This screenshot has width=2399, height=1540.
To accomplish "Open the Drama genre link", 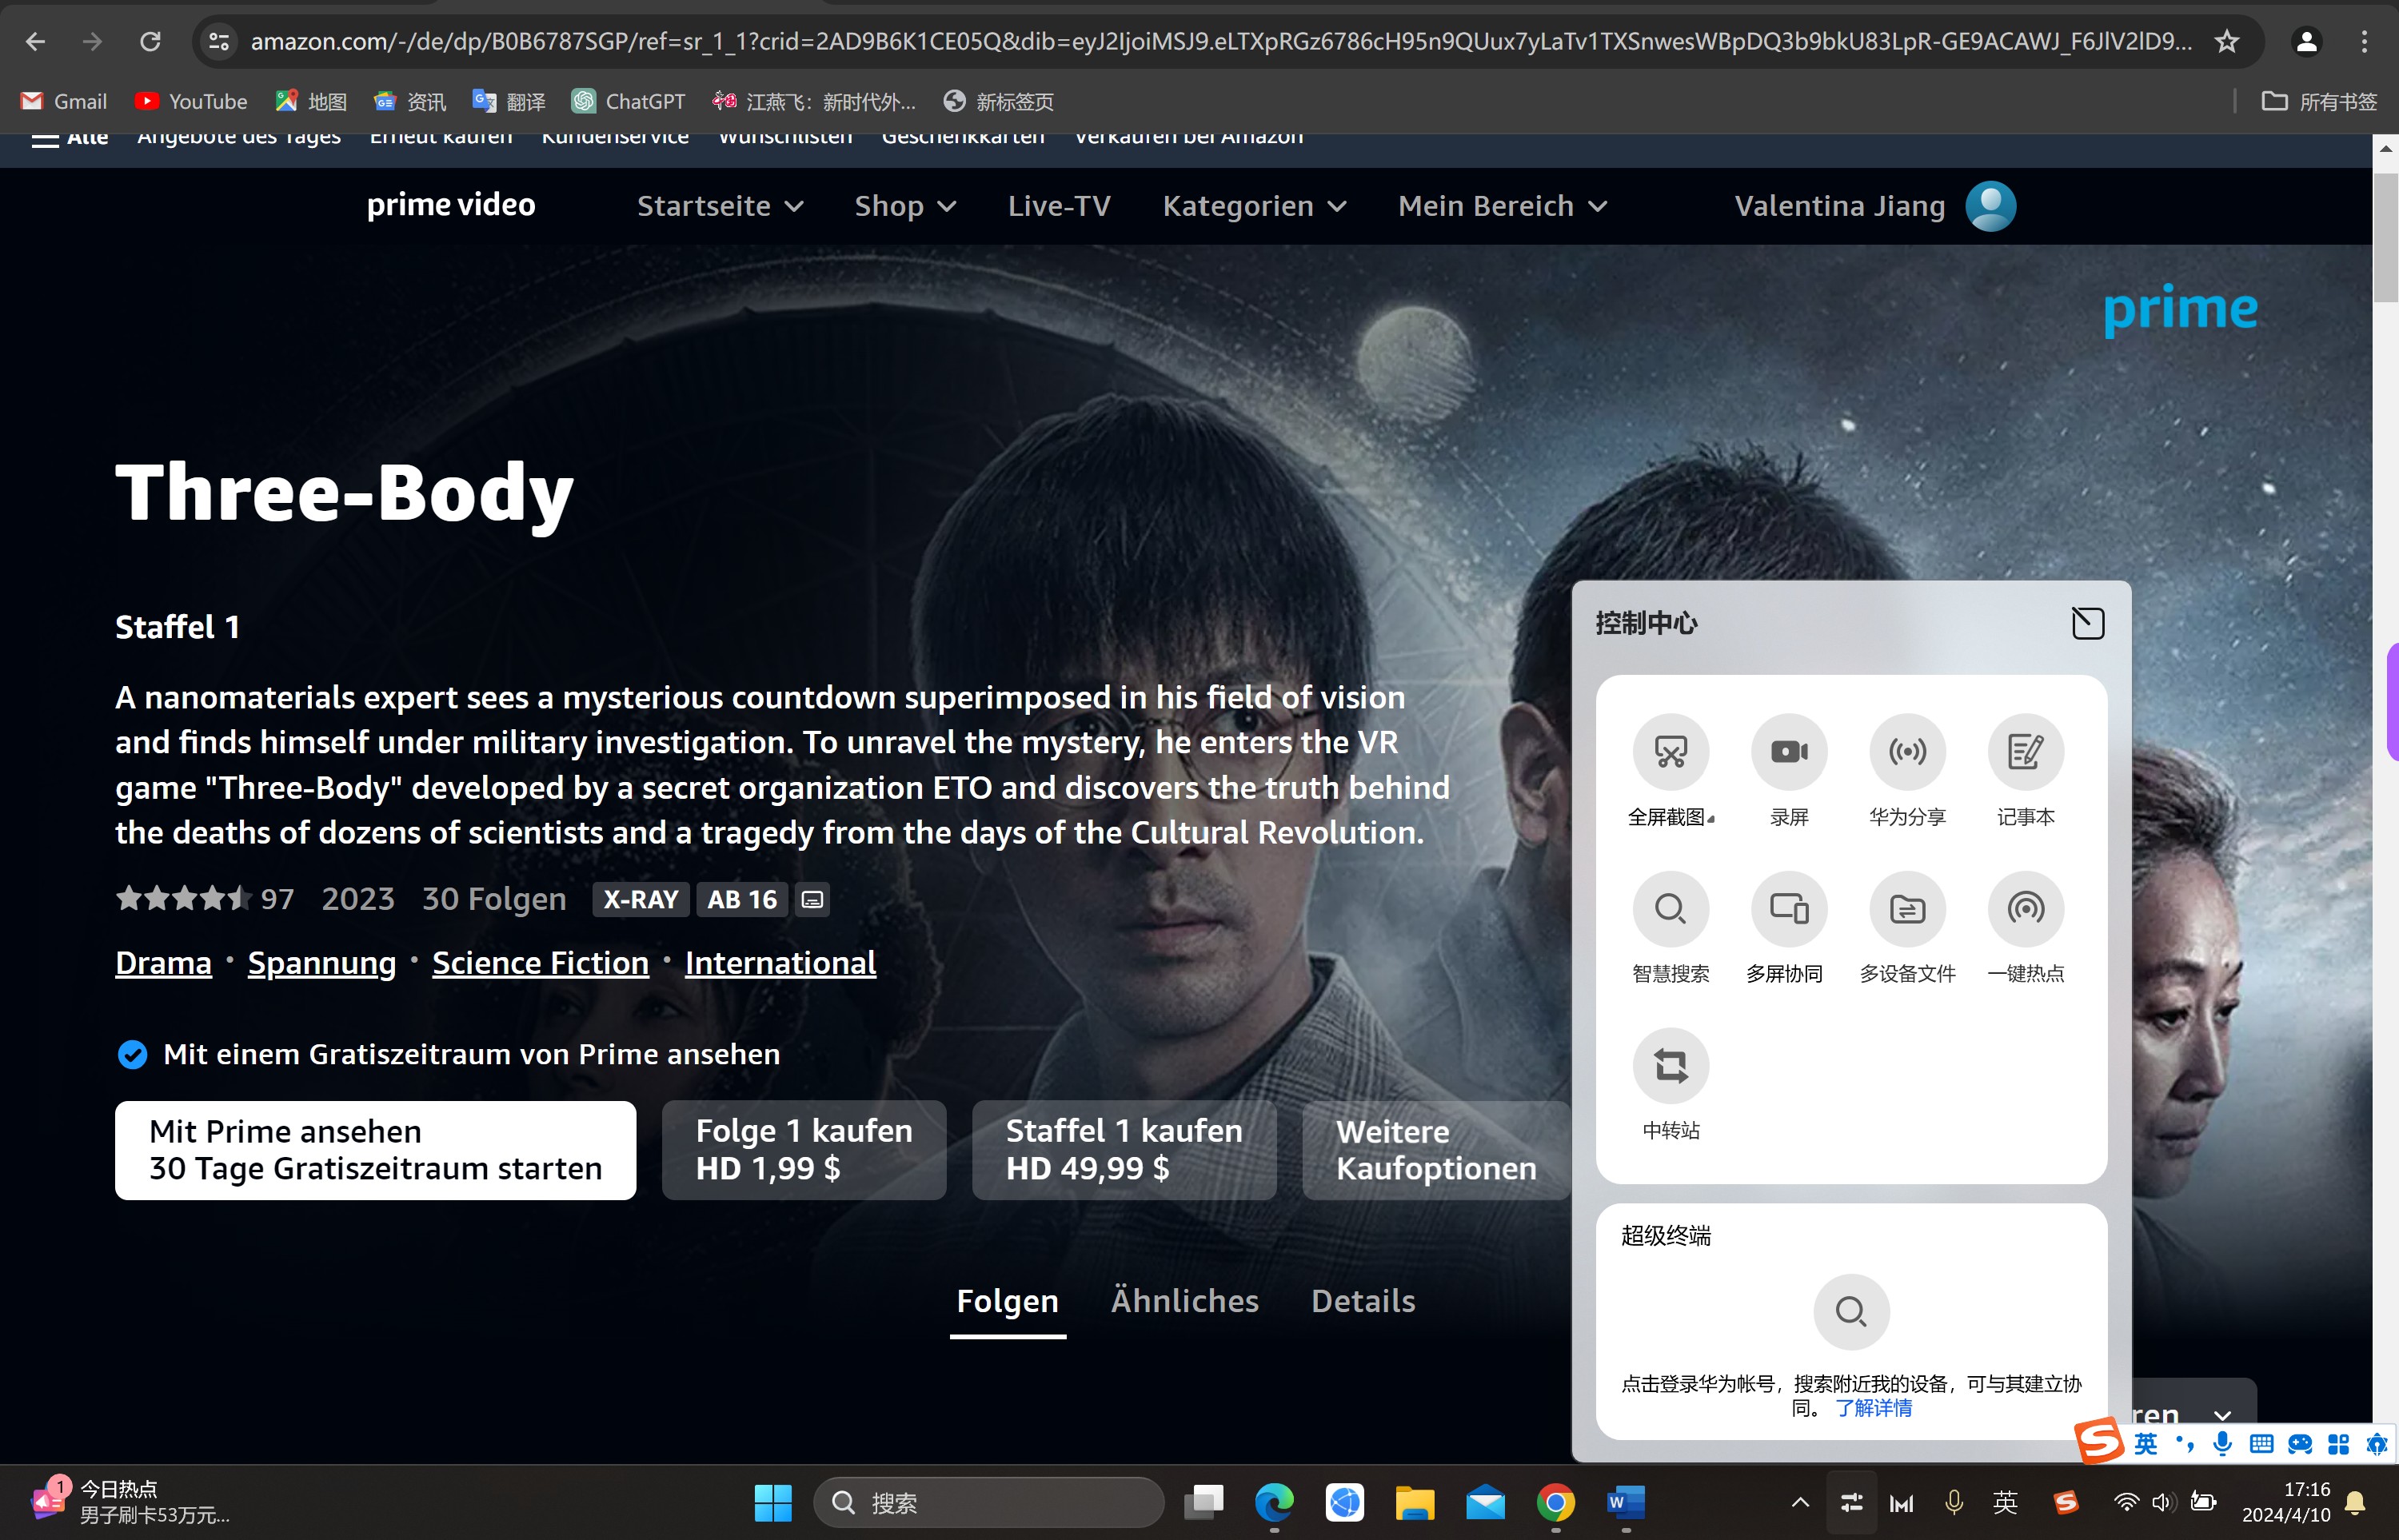I will tap(163, 963).
